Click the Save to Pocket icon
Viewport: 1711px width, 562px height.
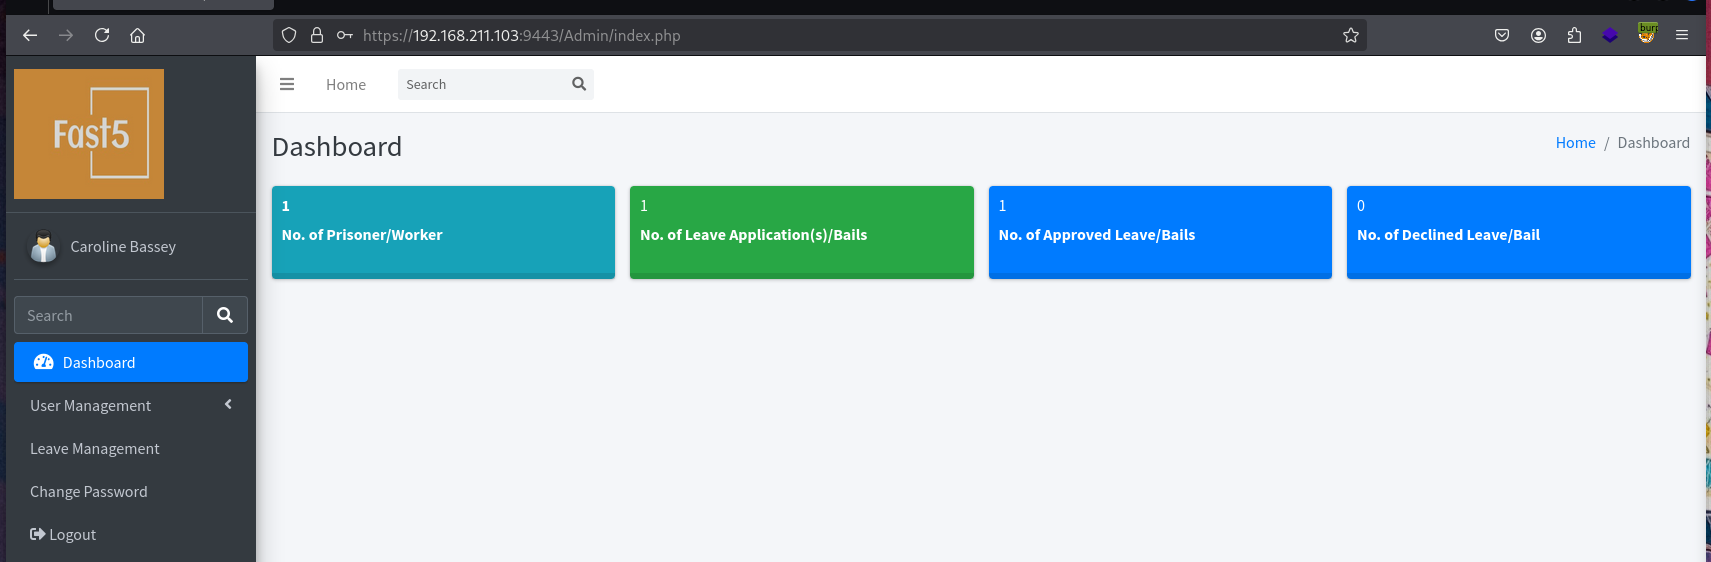[x=1502, y=35]
